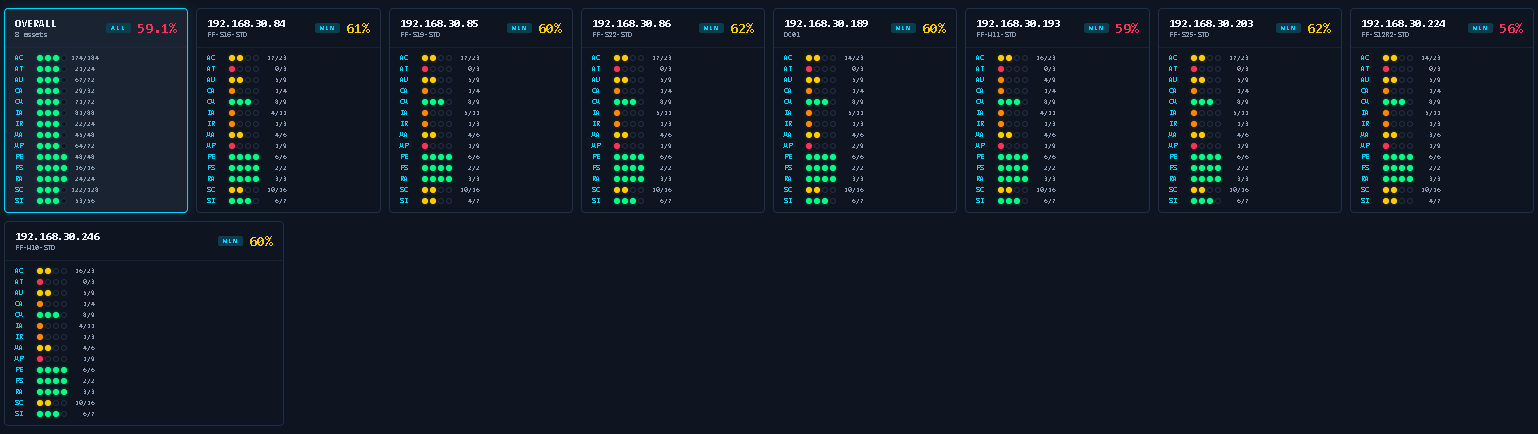
Task: Click WIN badge on 192.168.30.85 card
Action: click(519, 29)
